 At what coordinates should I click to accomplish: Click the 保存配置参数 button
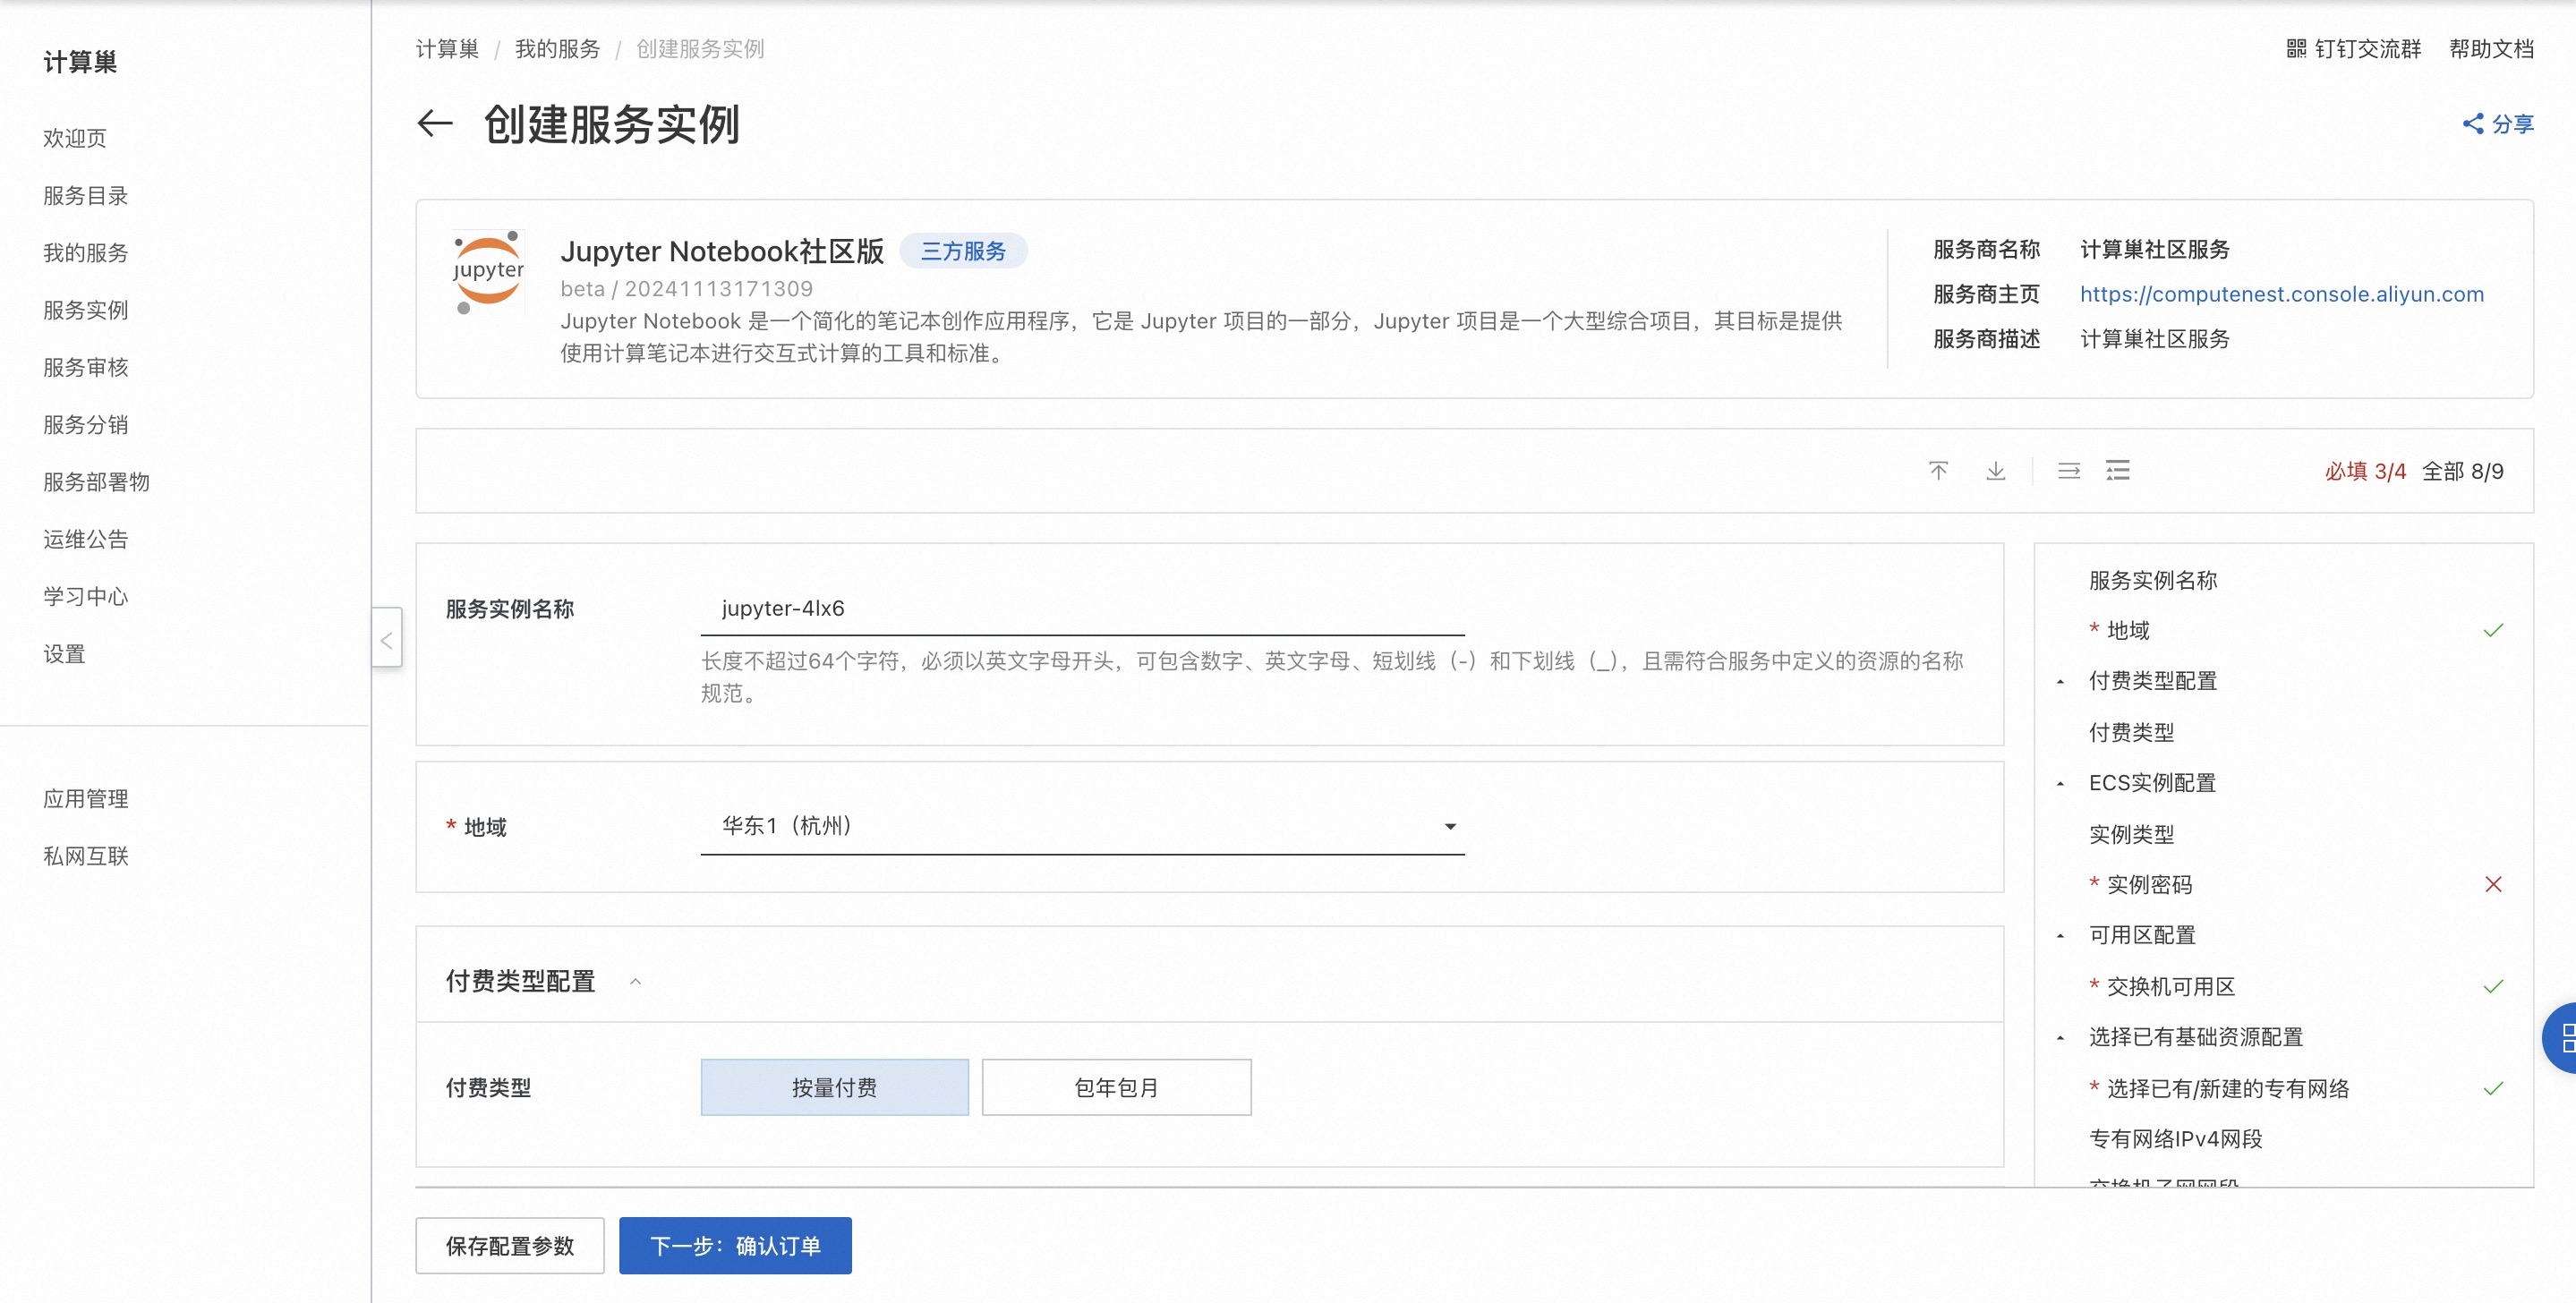510,1246
